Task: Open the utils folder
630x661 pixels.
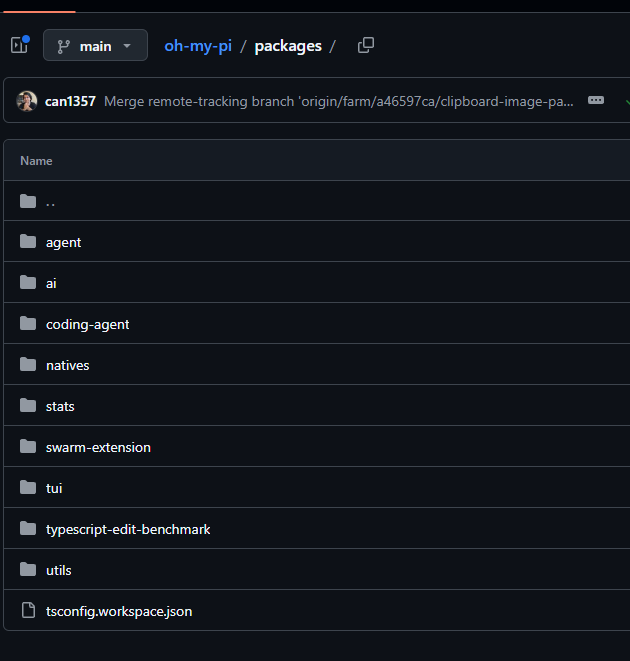Action: 59,570
